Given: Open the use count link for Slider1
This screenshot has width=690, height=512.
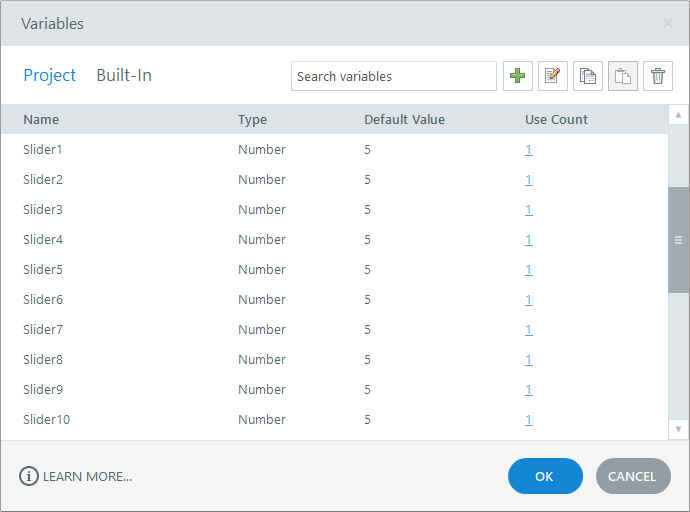Looking at the screenshot, I should (528, 150).
